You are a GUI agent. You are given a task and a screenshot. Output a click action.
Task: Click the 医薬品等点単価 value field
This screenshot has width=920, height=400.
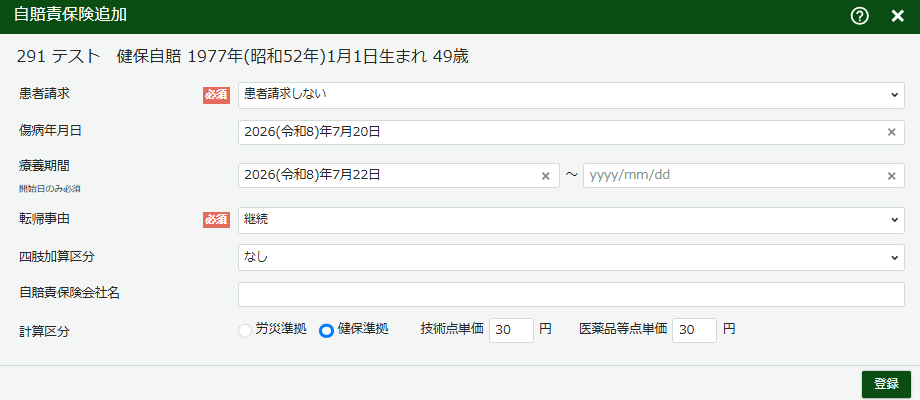[x=695, y=330]
